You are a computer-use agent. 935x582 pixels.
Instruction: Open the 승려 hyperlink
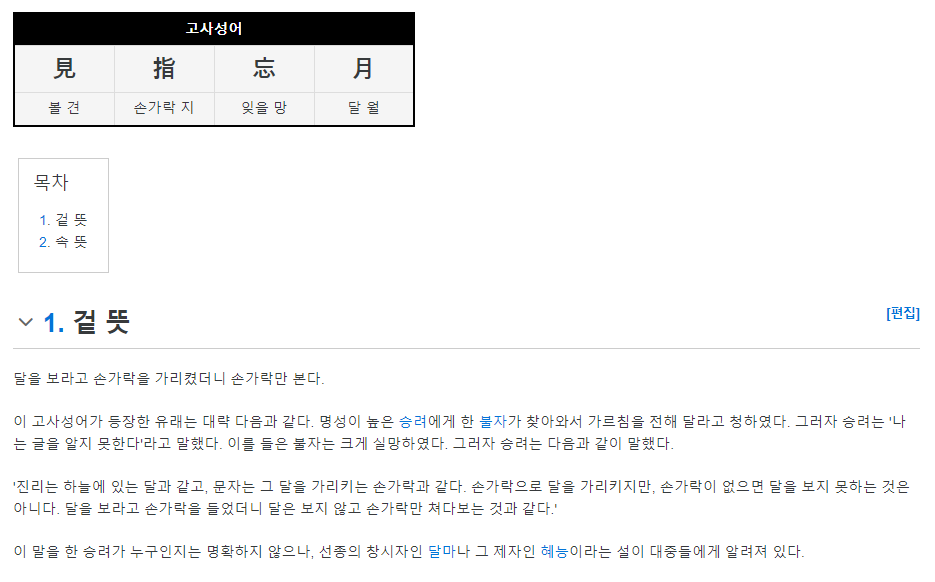pyautogui.click(x=413, y=422)
